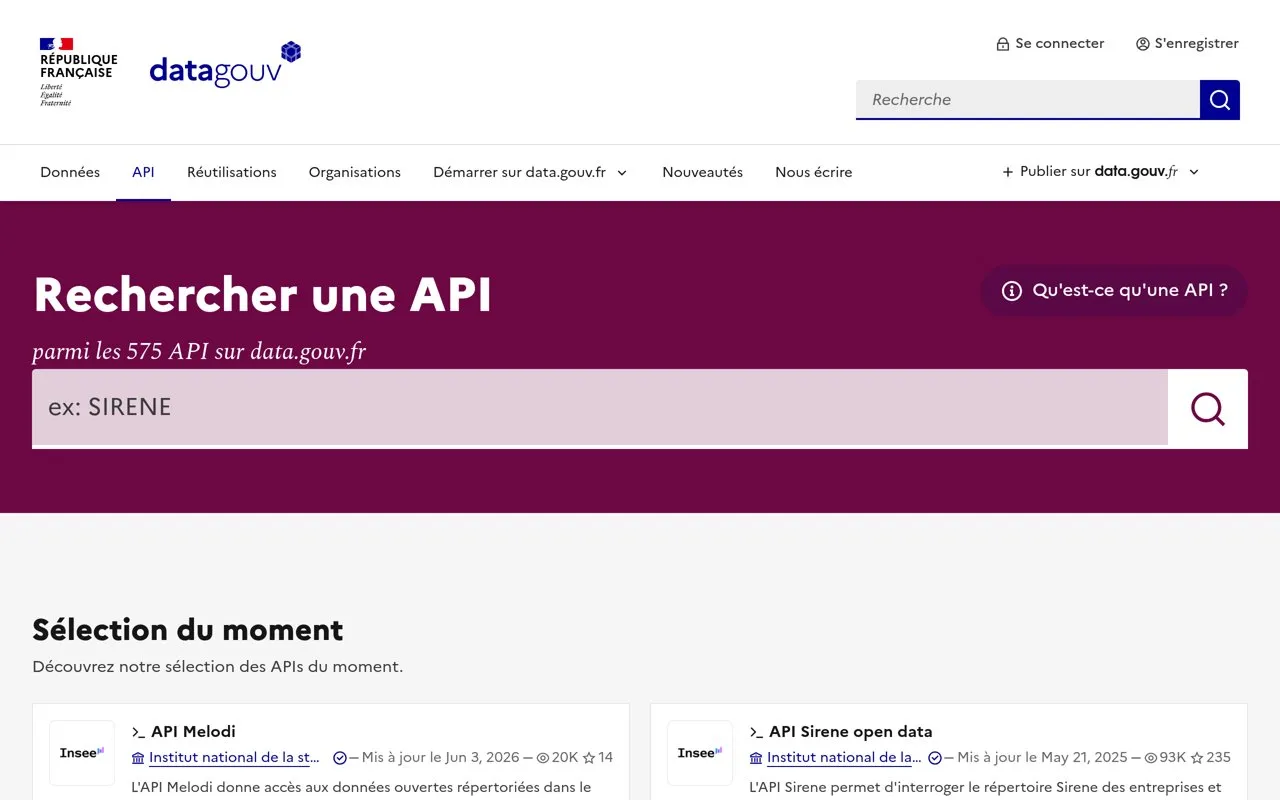Image resolution: width=1280 pixels, height=800 pixels.
Task: Select the API navigation tab
Action: click(x=143, y=172)
